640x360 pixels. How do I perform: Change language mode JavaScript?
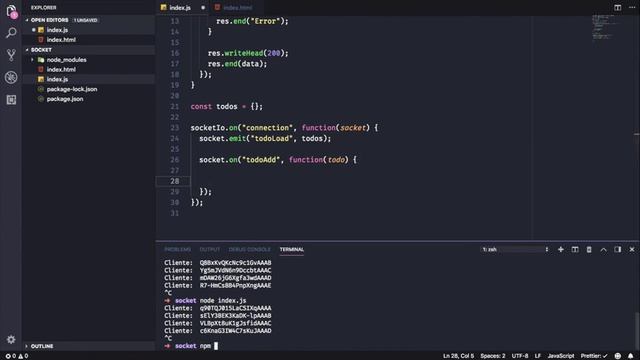coord(561,356)
